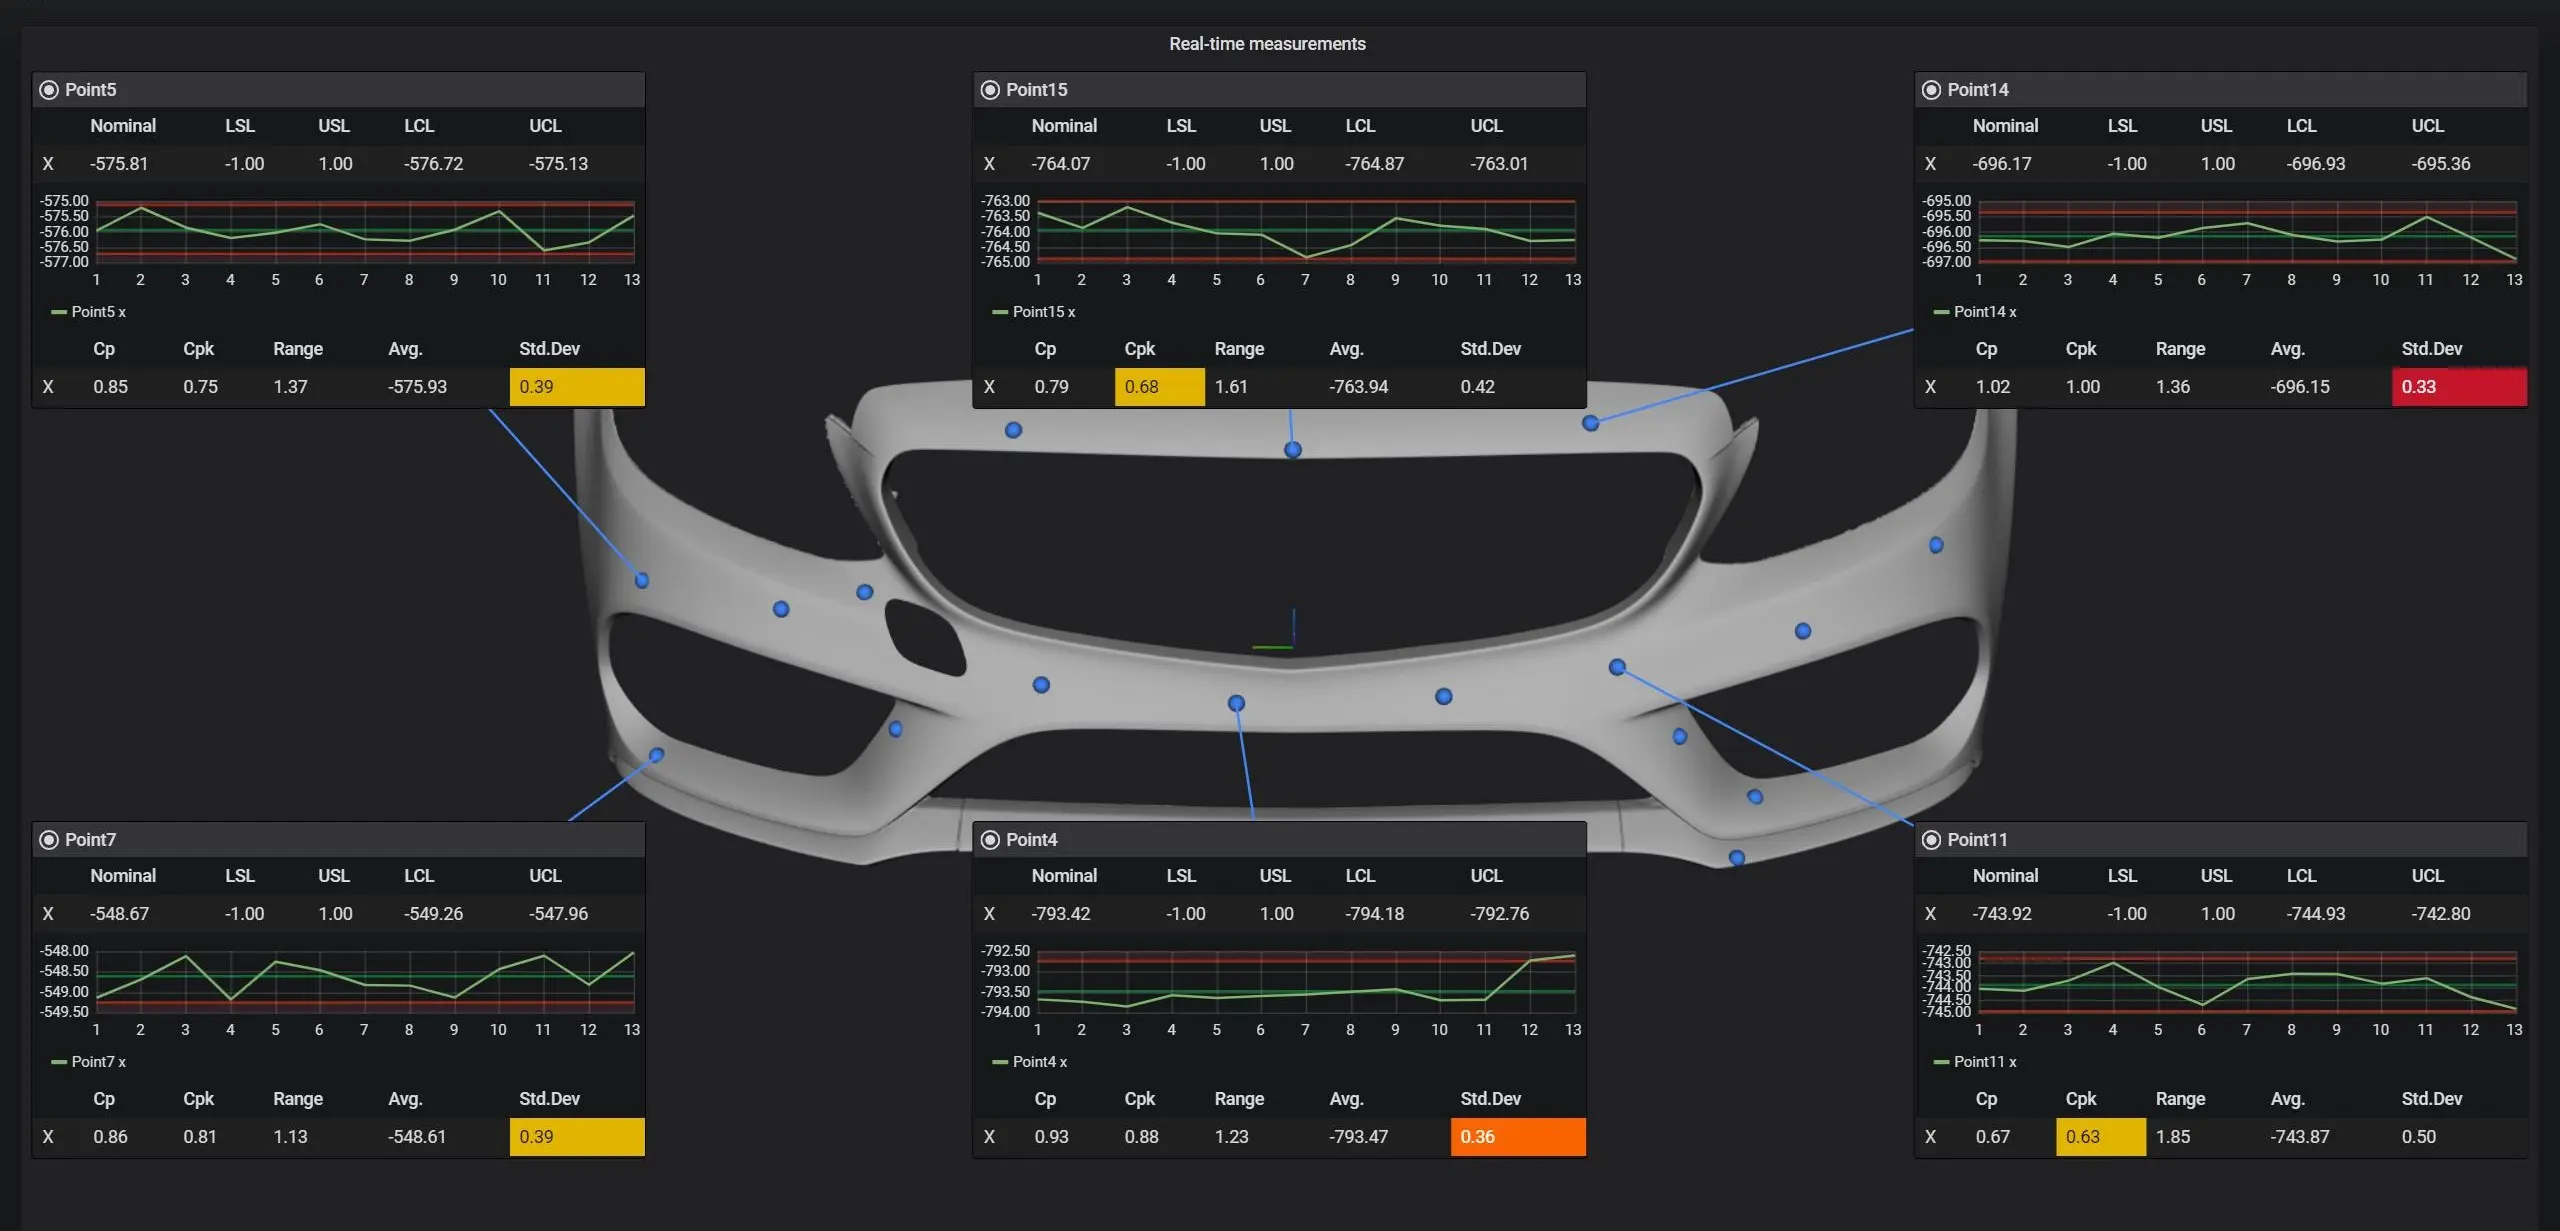The height and width of the screenshot is (1231, 2560).
Task: Select the Point5 radio icon
Action: pyautogui.click(x=48, y=90)
